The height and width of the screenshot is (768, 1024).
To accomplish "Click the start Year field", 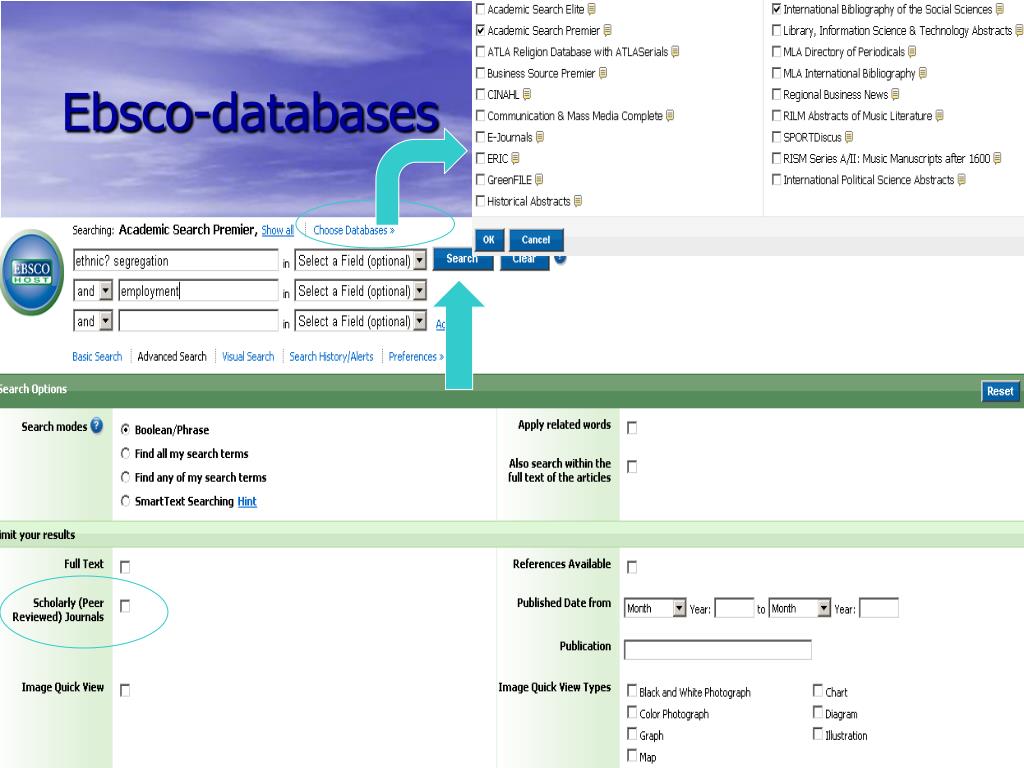I will tap(735, 608).
